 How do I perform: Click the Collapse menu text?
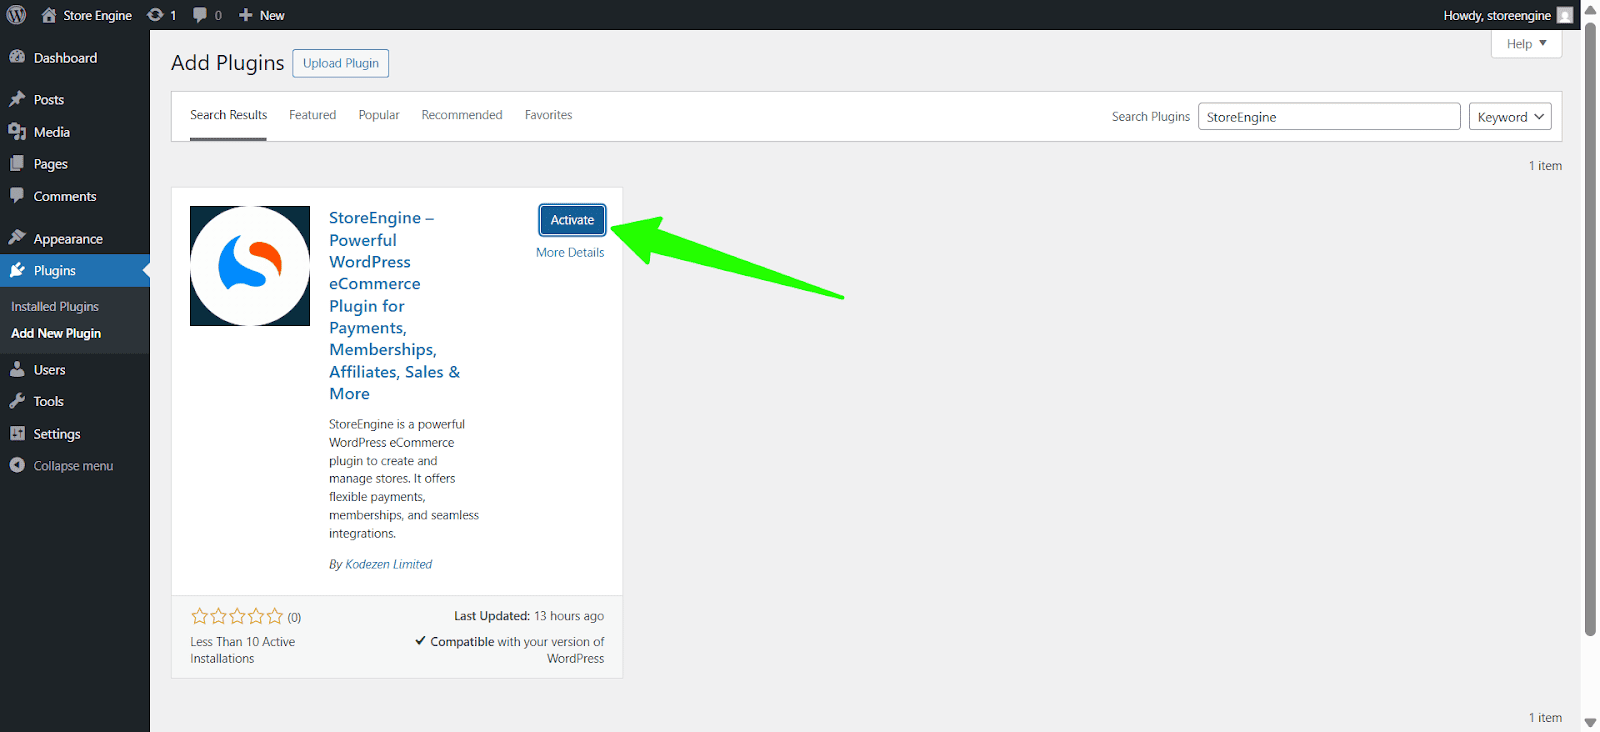[x=73, y=466]
